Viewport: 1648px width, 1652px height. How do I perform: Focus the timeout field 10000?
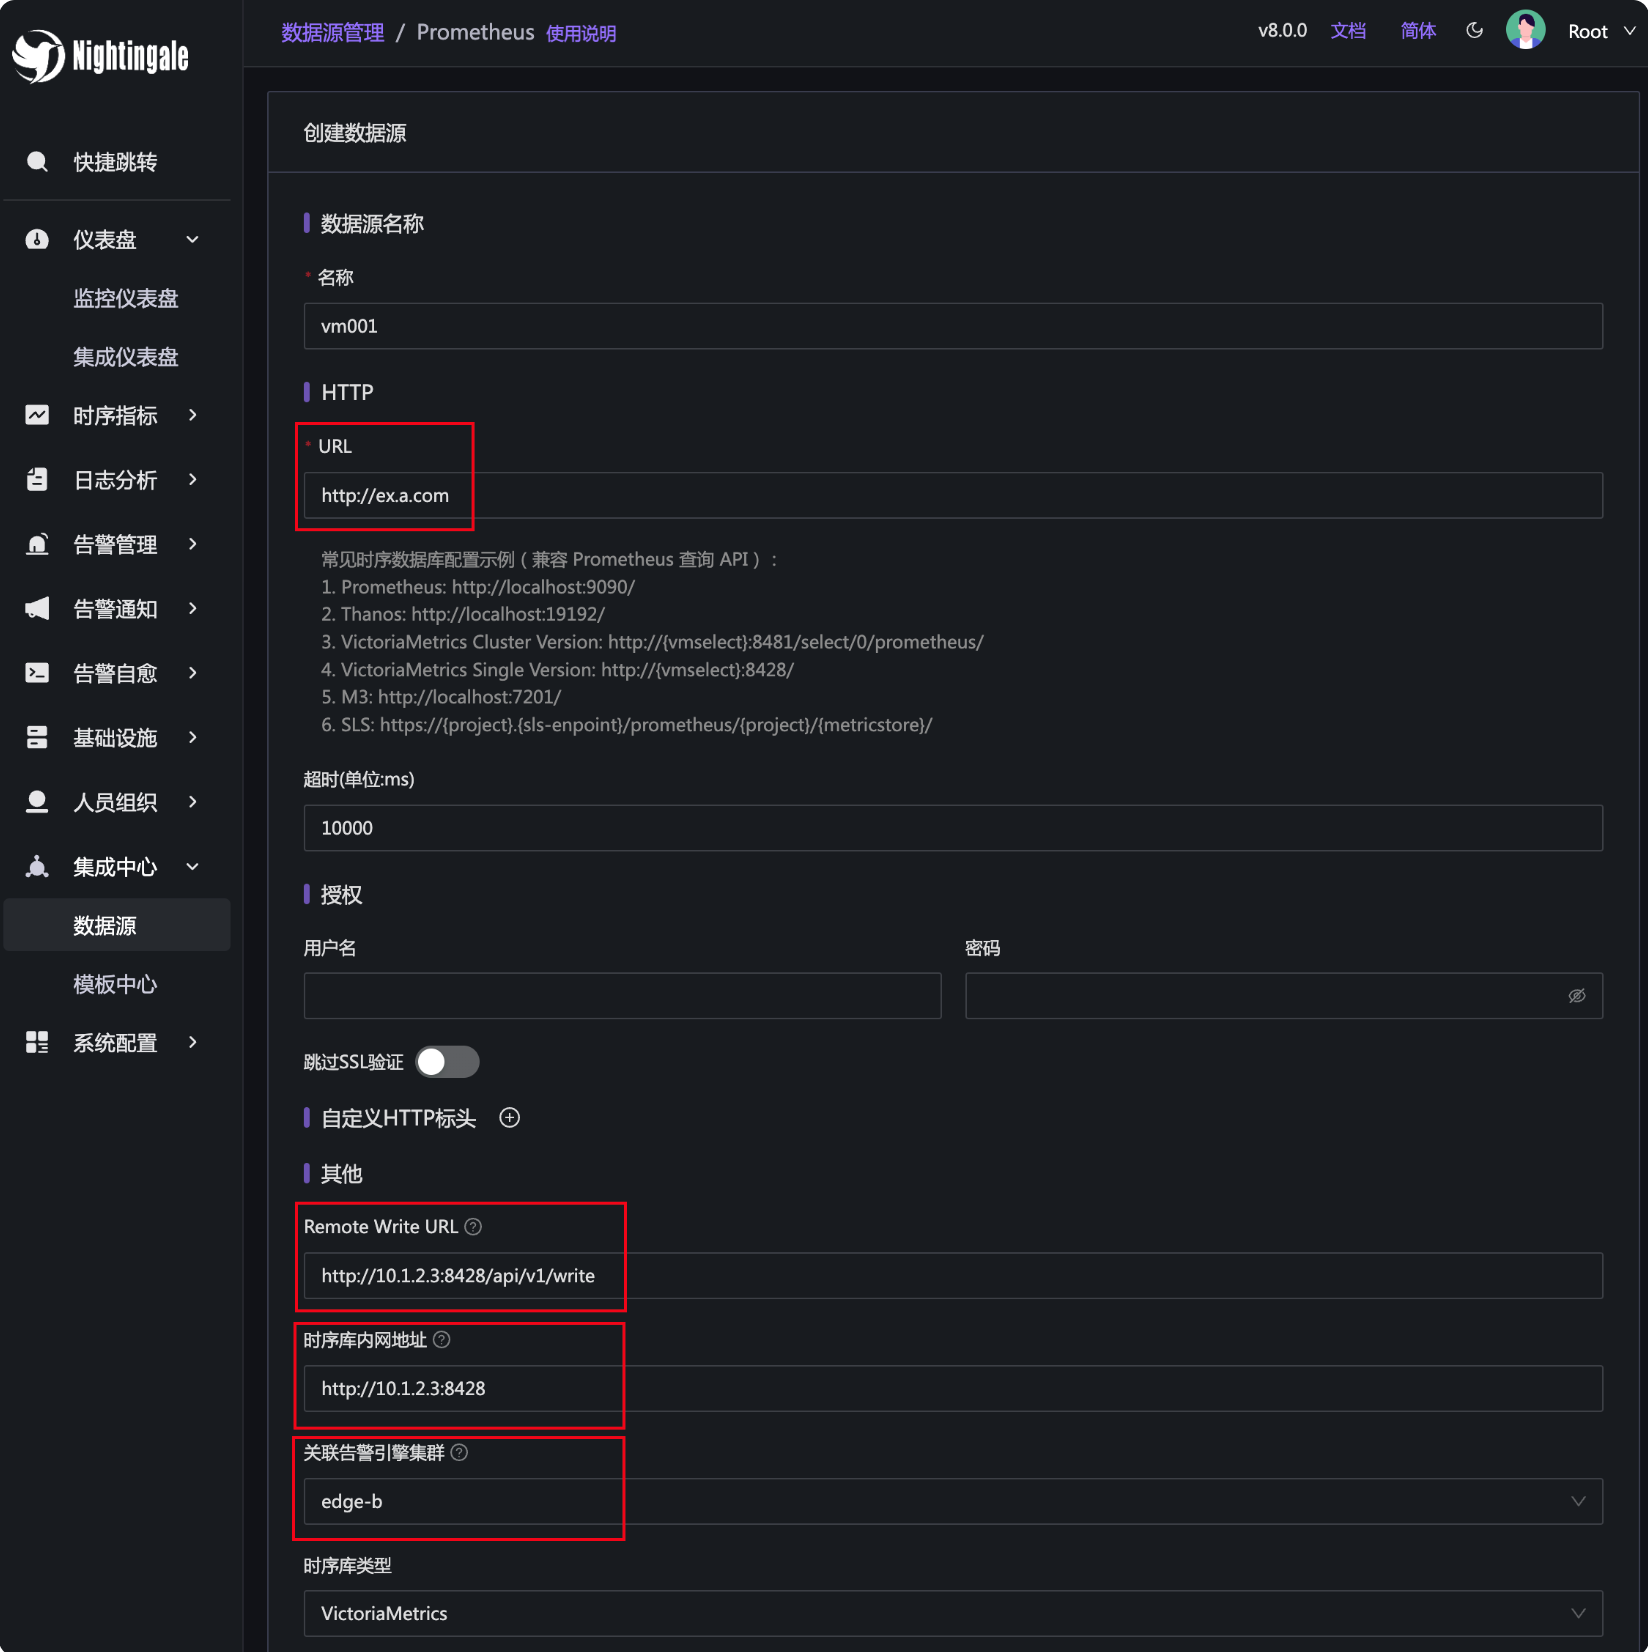(x=953, y=828)
